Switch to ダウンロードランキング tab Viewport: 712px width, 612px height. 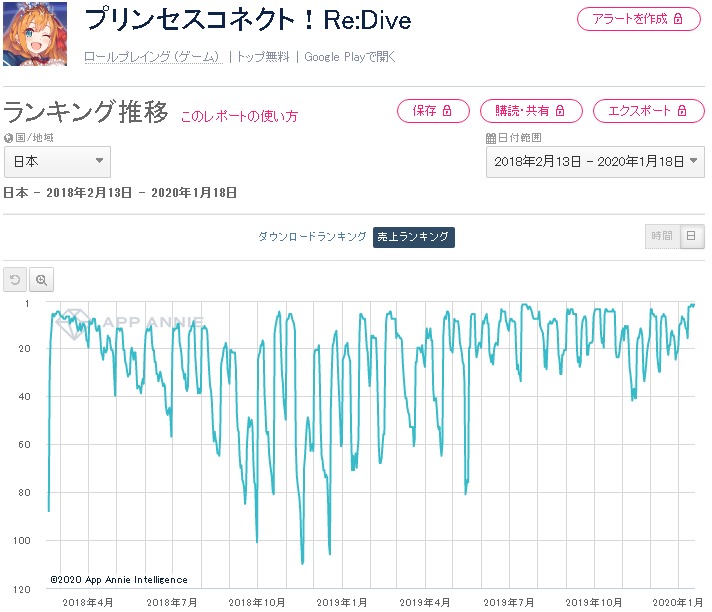coord(312,237)
